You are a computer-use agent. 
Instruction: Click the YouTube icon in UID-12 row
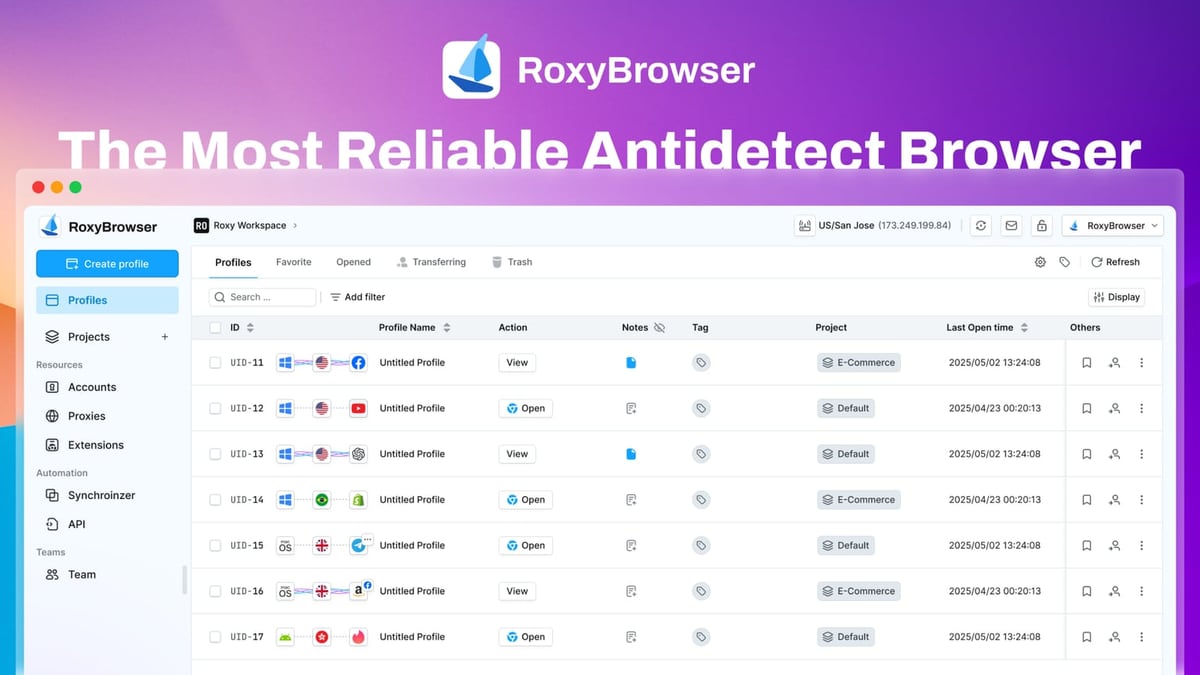(x=358, y=408)
